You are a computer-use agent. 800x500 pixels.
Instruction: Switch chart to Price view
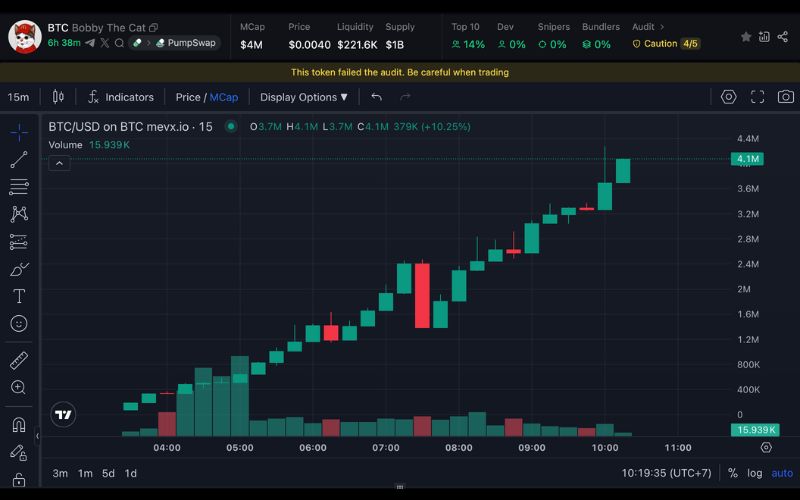click(x=188, y=97)
